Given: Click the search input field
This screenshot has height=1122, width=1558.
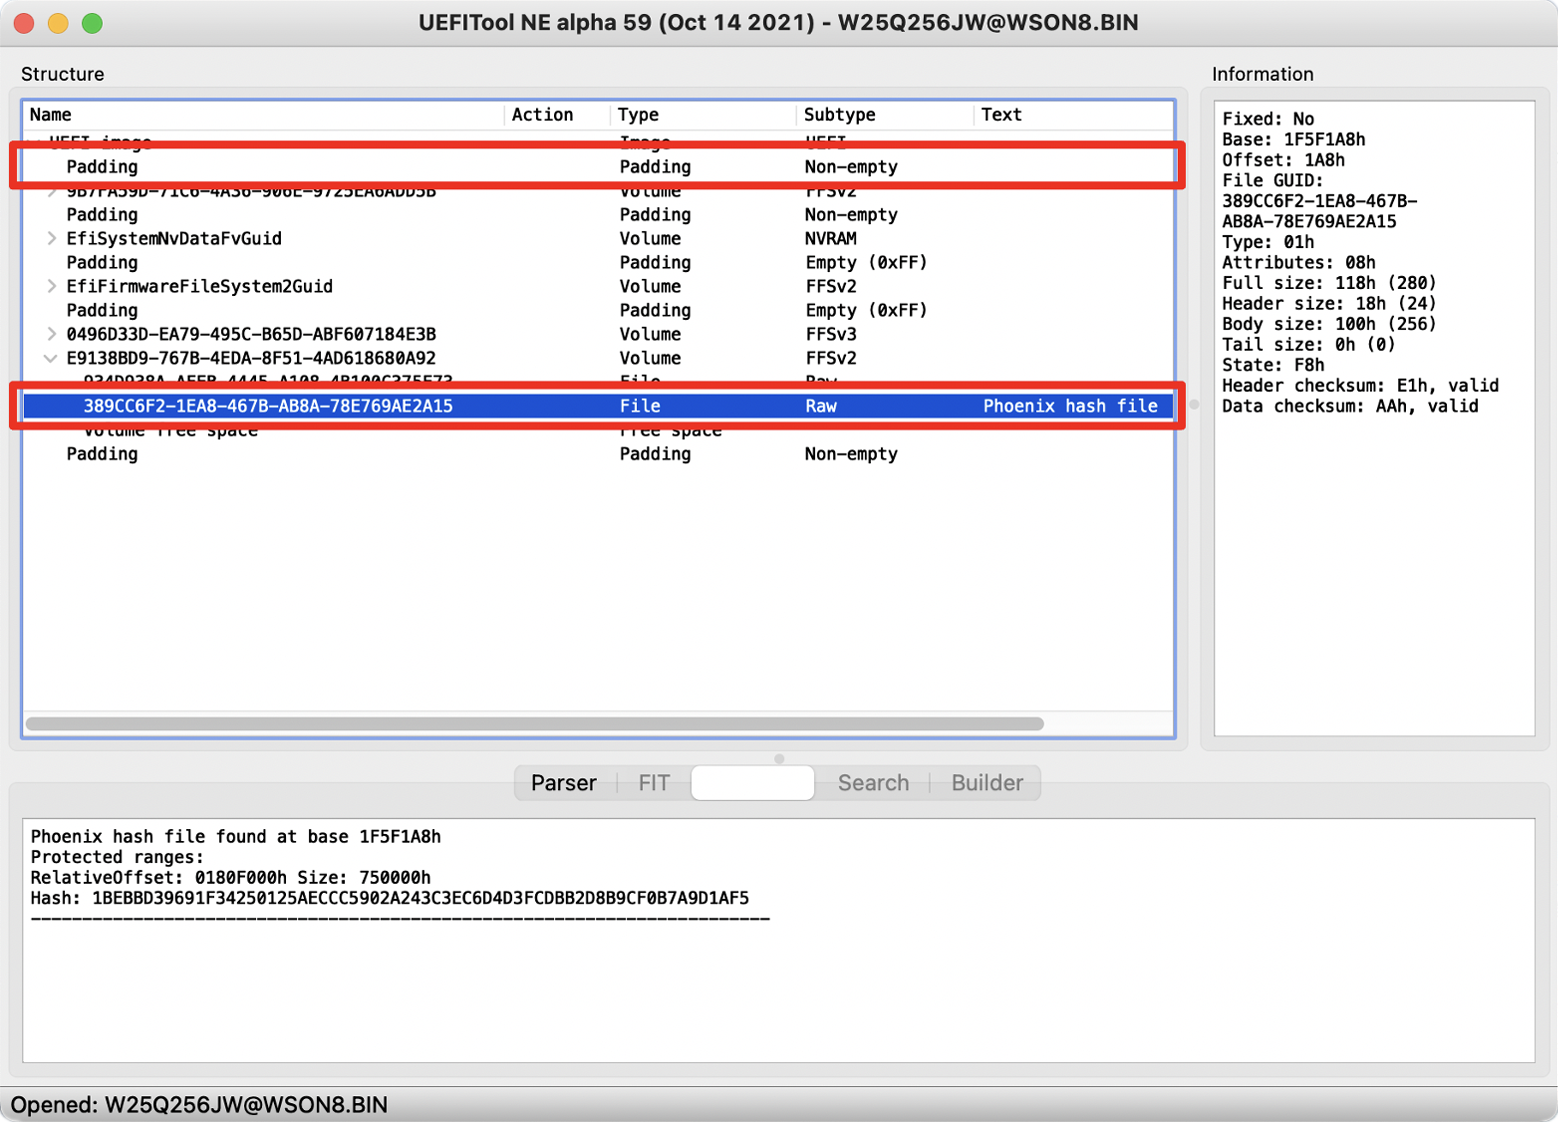Looking at the screenshot, I should click(752, 782).
